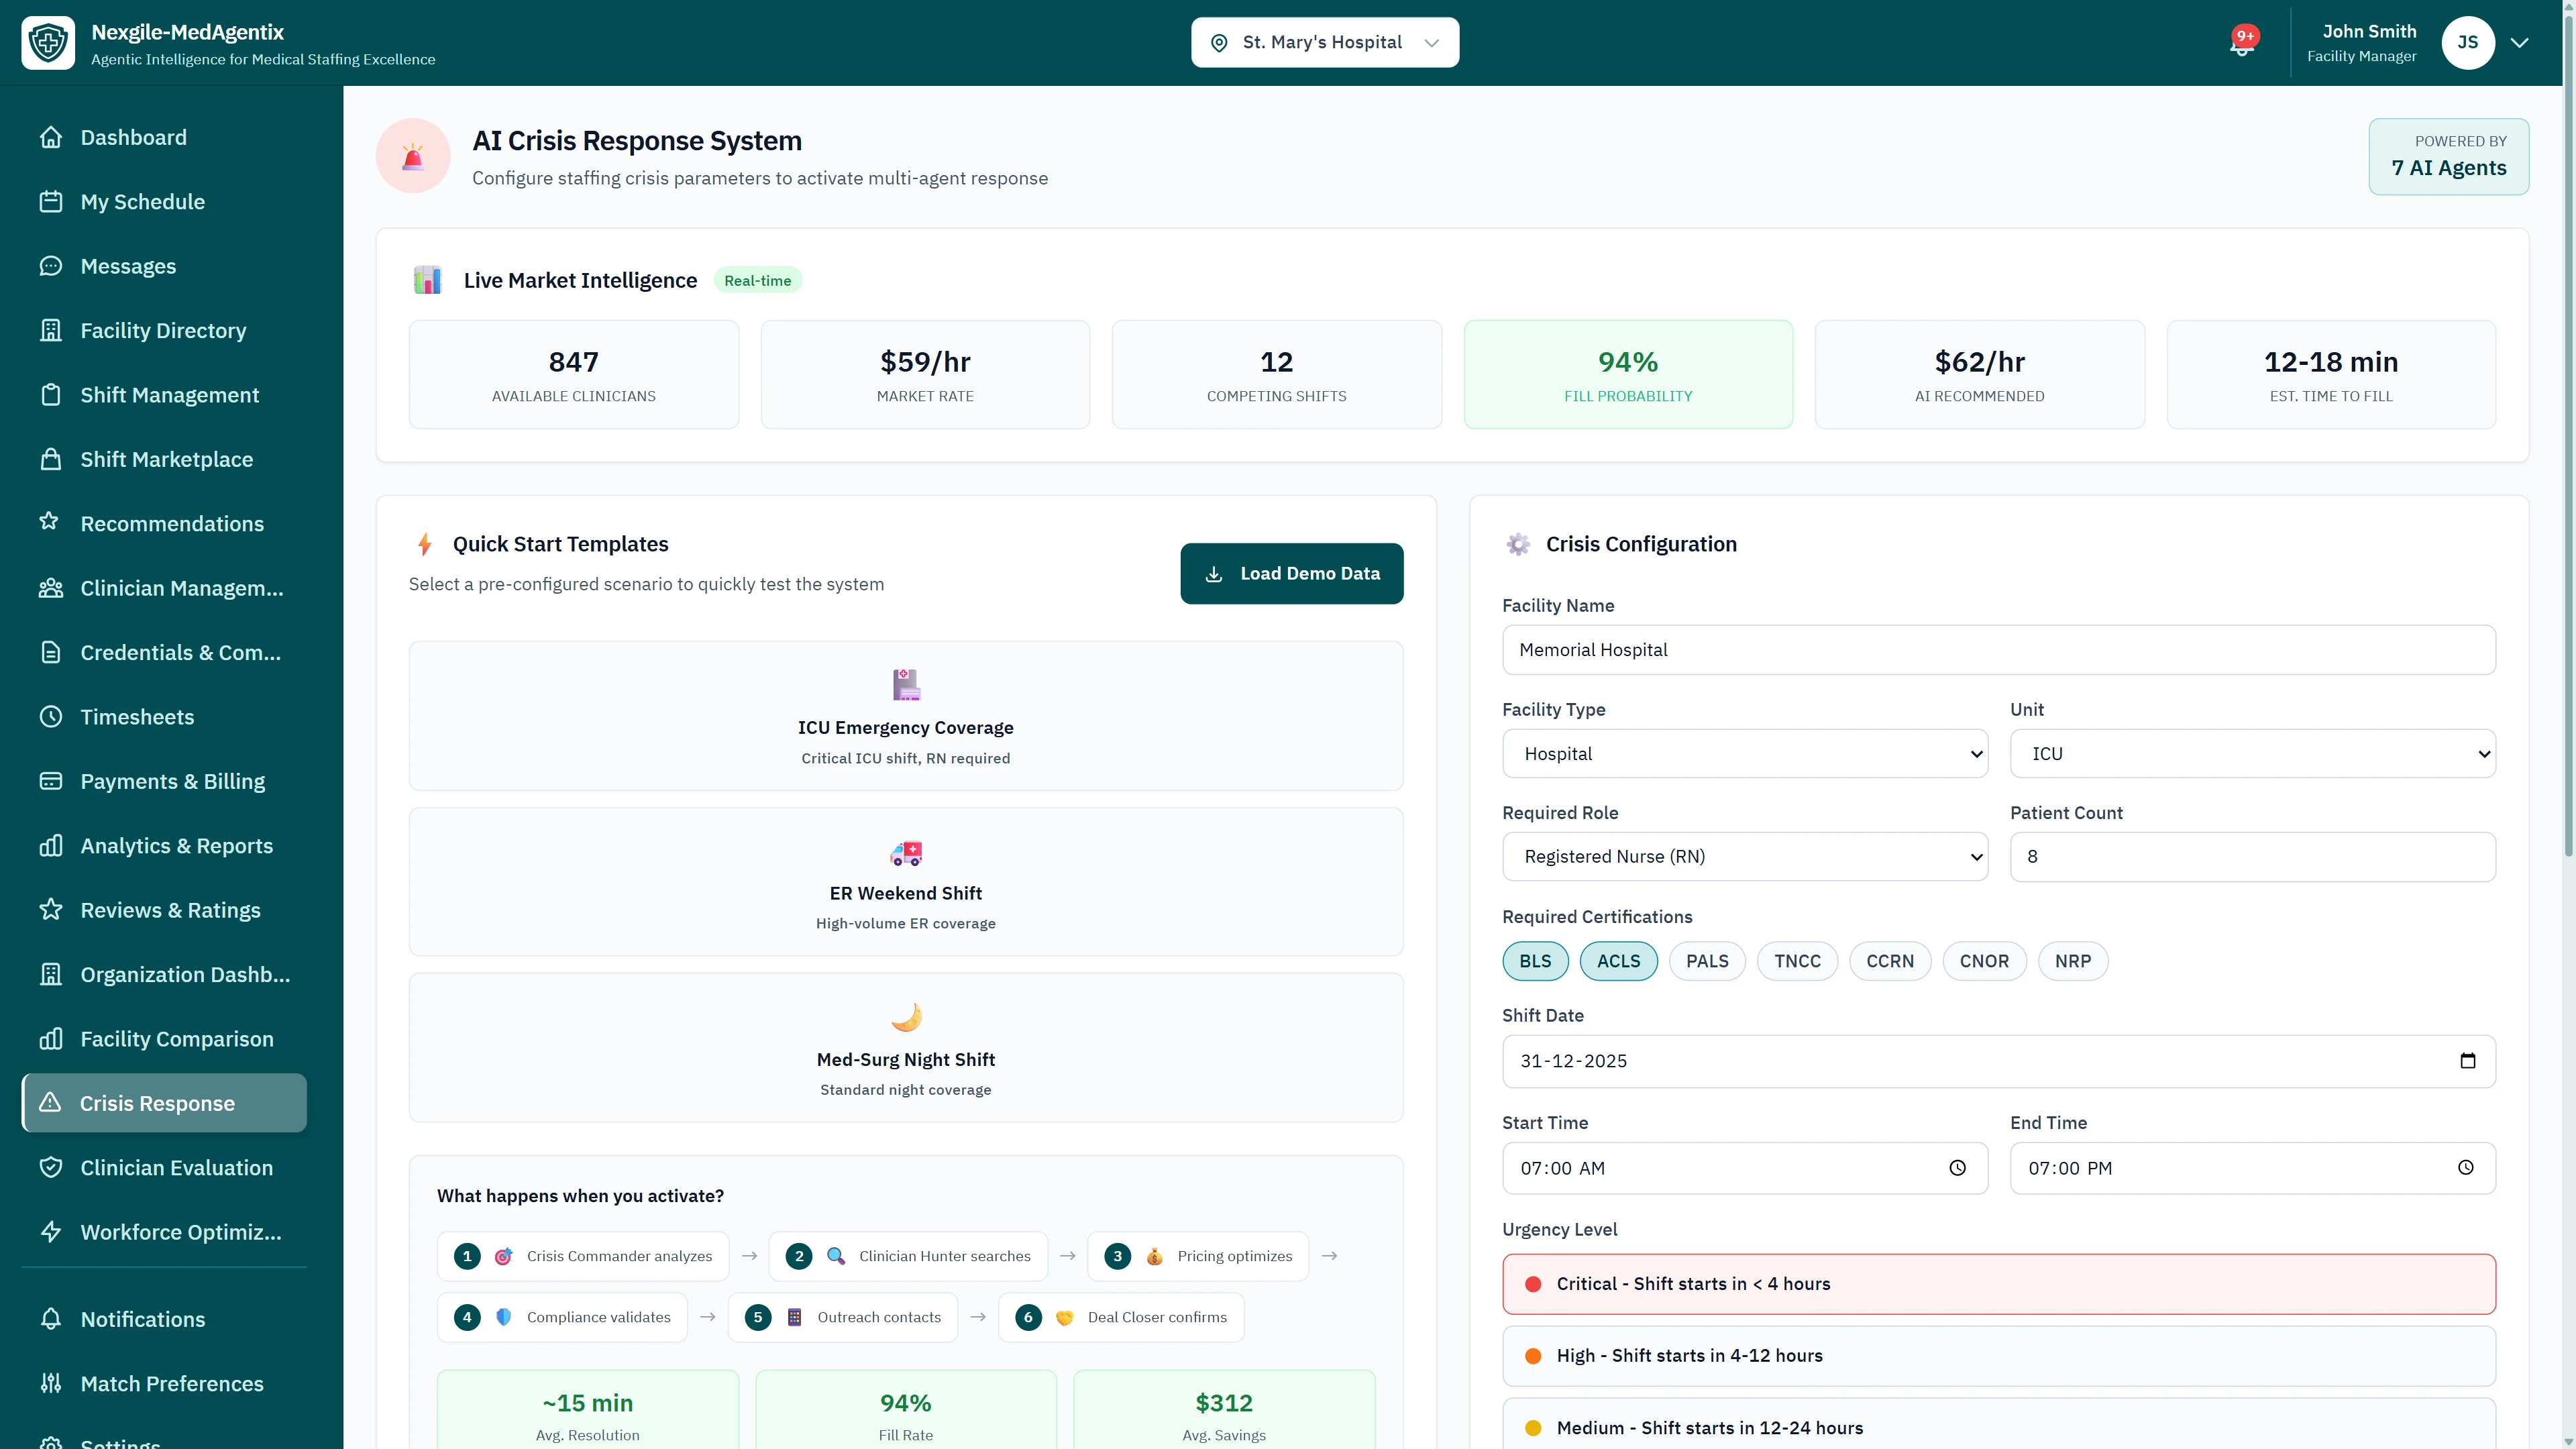Go to the My Schedule section
Screen dimensions: 2576x1449
pyautogui.click(x=51, y=201)
